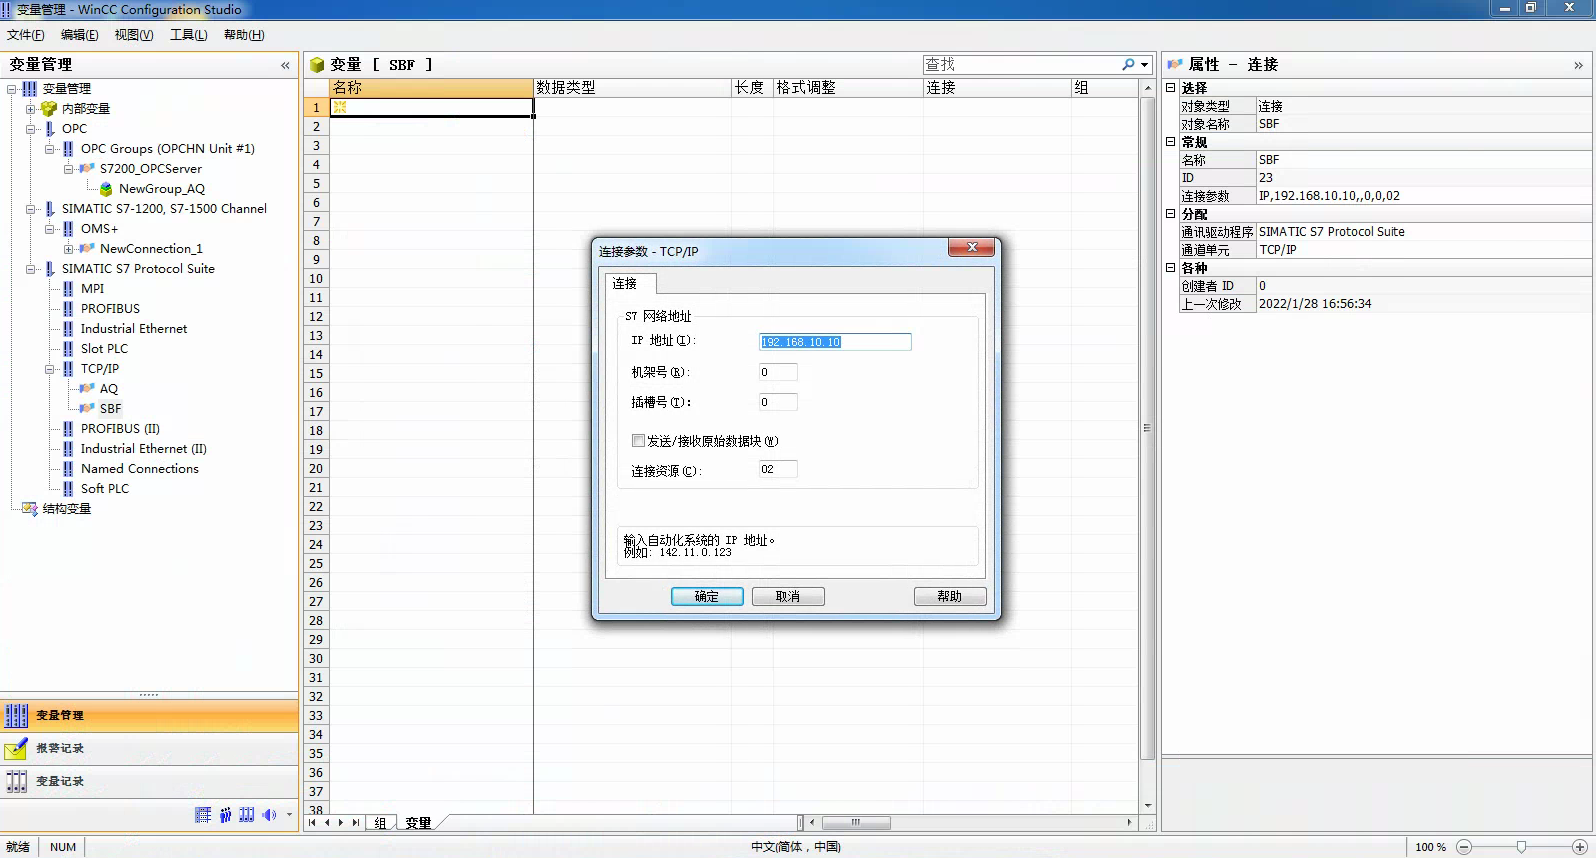Select the Slot PLC channel unit
Screen dimensions: 1596x858
pos(104,348)
